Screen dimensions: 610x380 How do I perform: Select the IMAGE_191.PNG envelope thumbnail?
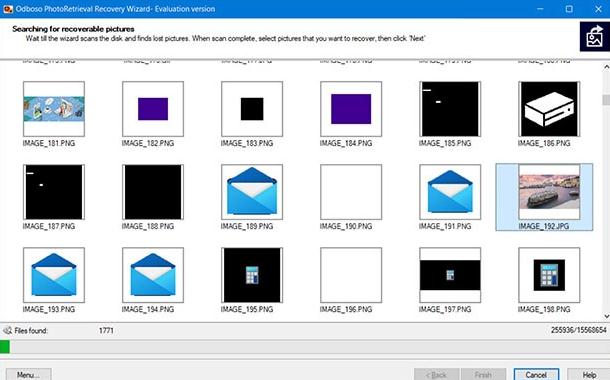(x=450, y=192)
